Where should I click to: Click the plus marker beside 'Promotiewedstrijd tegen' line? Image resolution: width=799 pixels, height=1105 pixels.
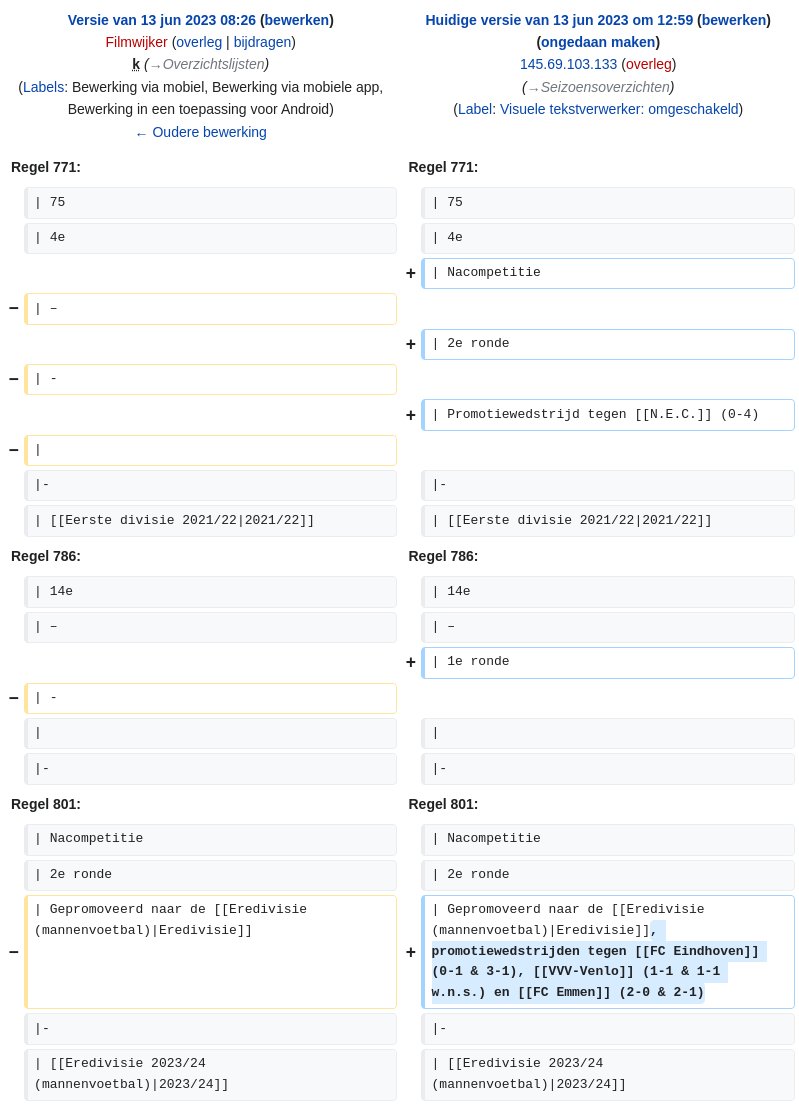click(x=411, y=415)
